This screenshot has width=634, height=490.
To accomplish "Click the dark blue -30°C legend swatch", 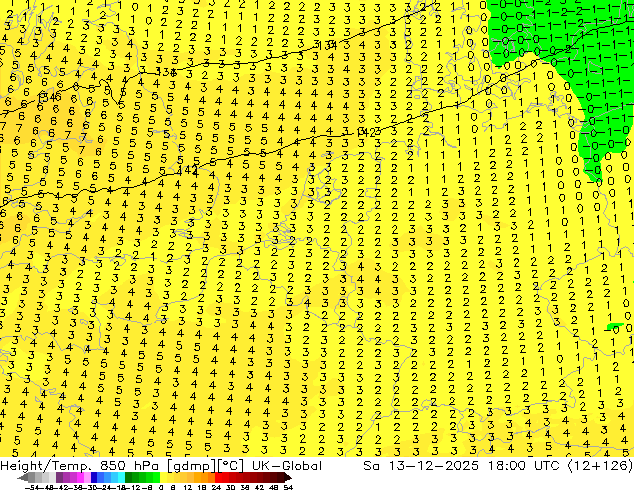I will tap(94, 477).
